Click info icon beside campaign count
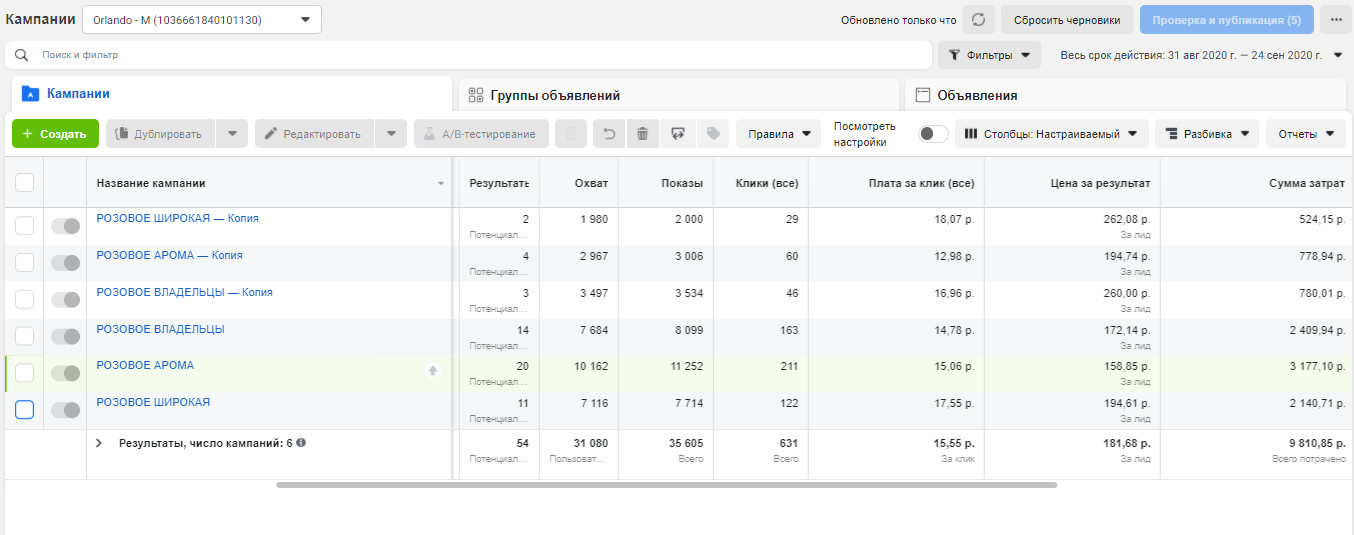The width and height of the screenshot is (1354, 535). pyautogui.click(x=301, y=442)
